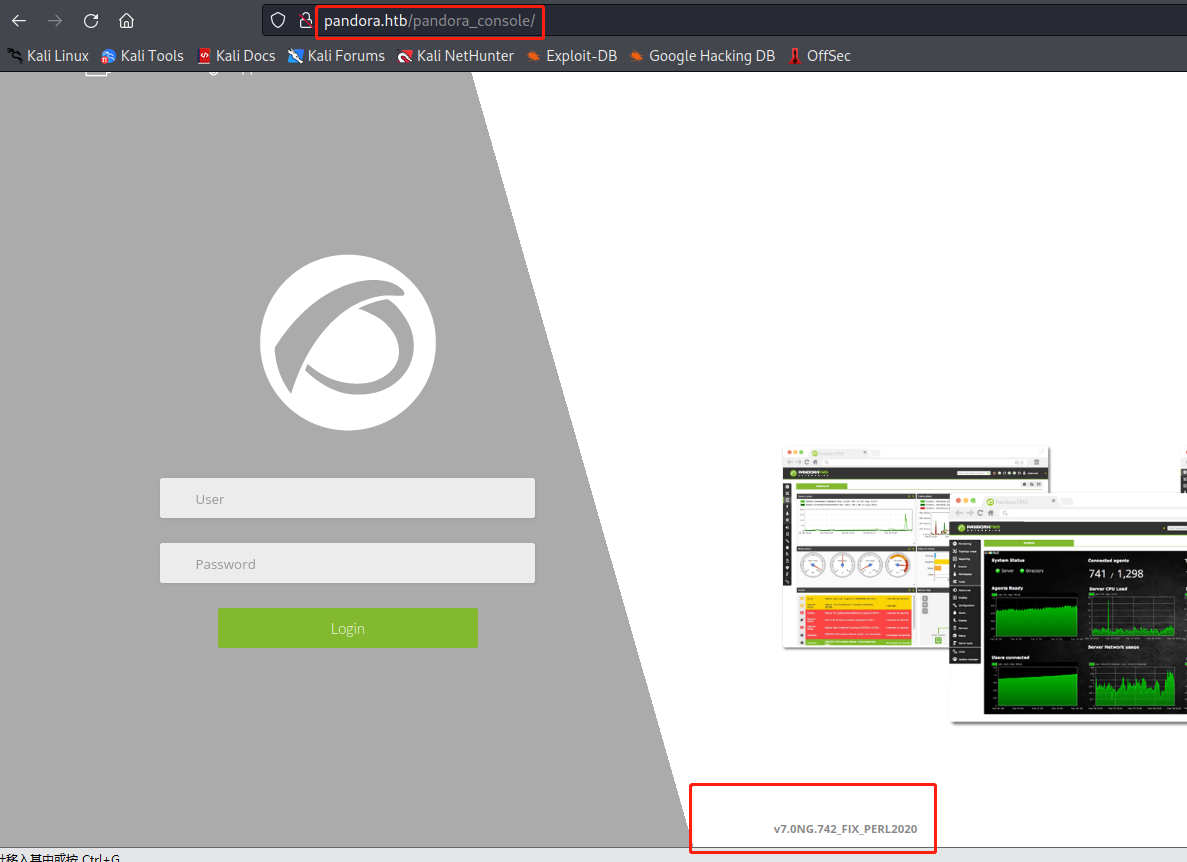Reload the page with the refresh icon

point(91,20)
